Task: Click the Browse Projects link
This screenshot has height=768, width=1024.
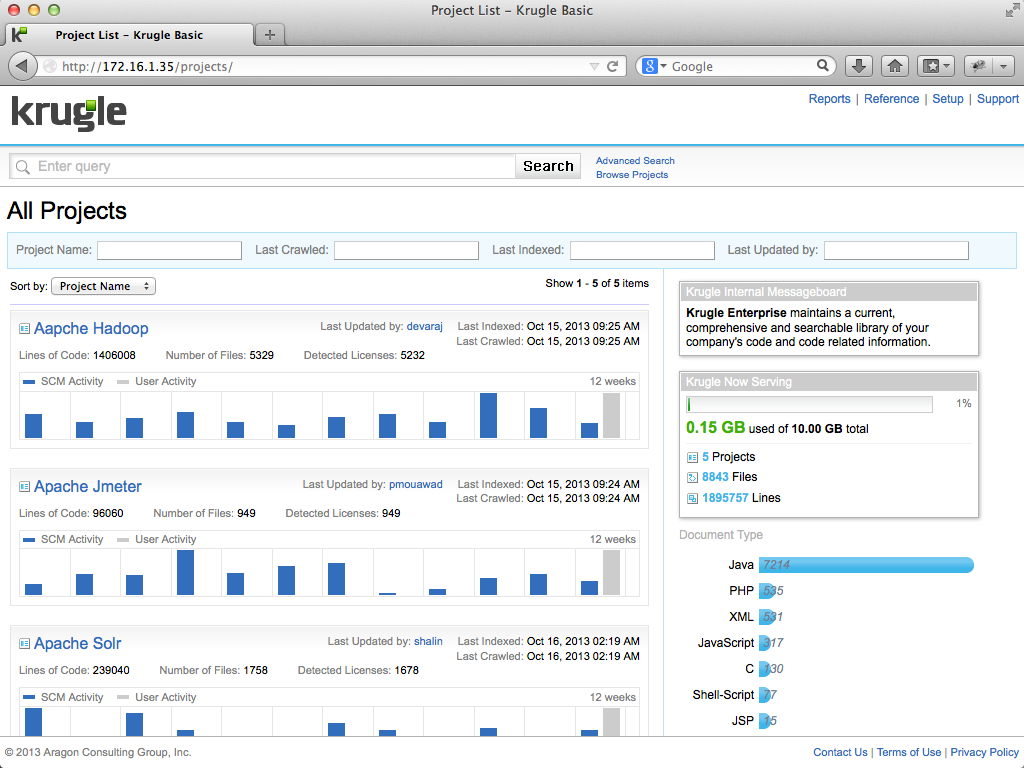Action: [x=632, y=175]
